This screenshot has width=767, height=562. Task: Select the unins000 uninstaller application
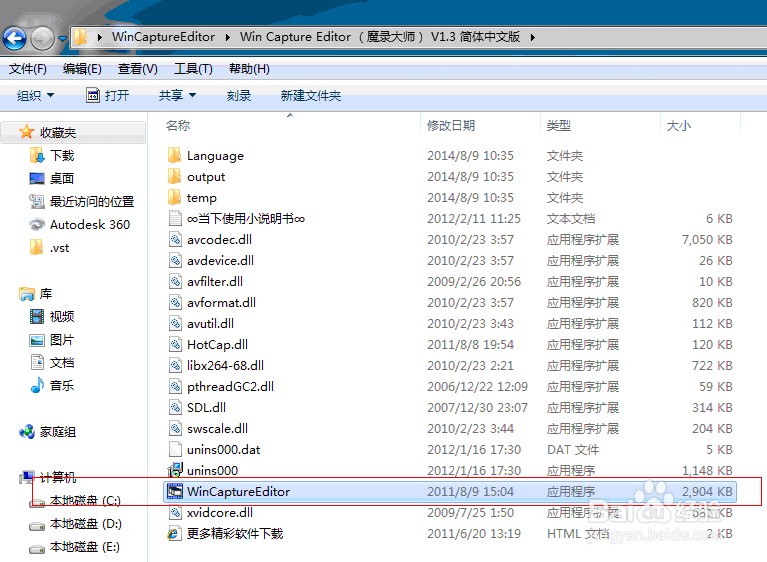(x=203, y=471)
